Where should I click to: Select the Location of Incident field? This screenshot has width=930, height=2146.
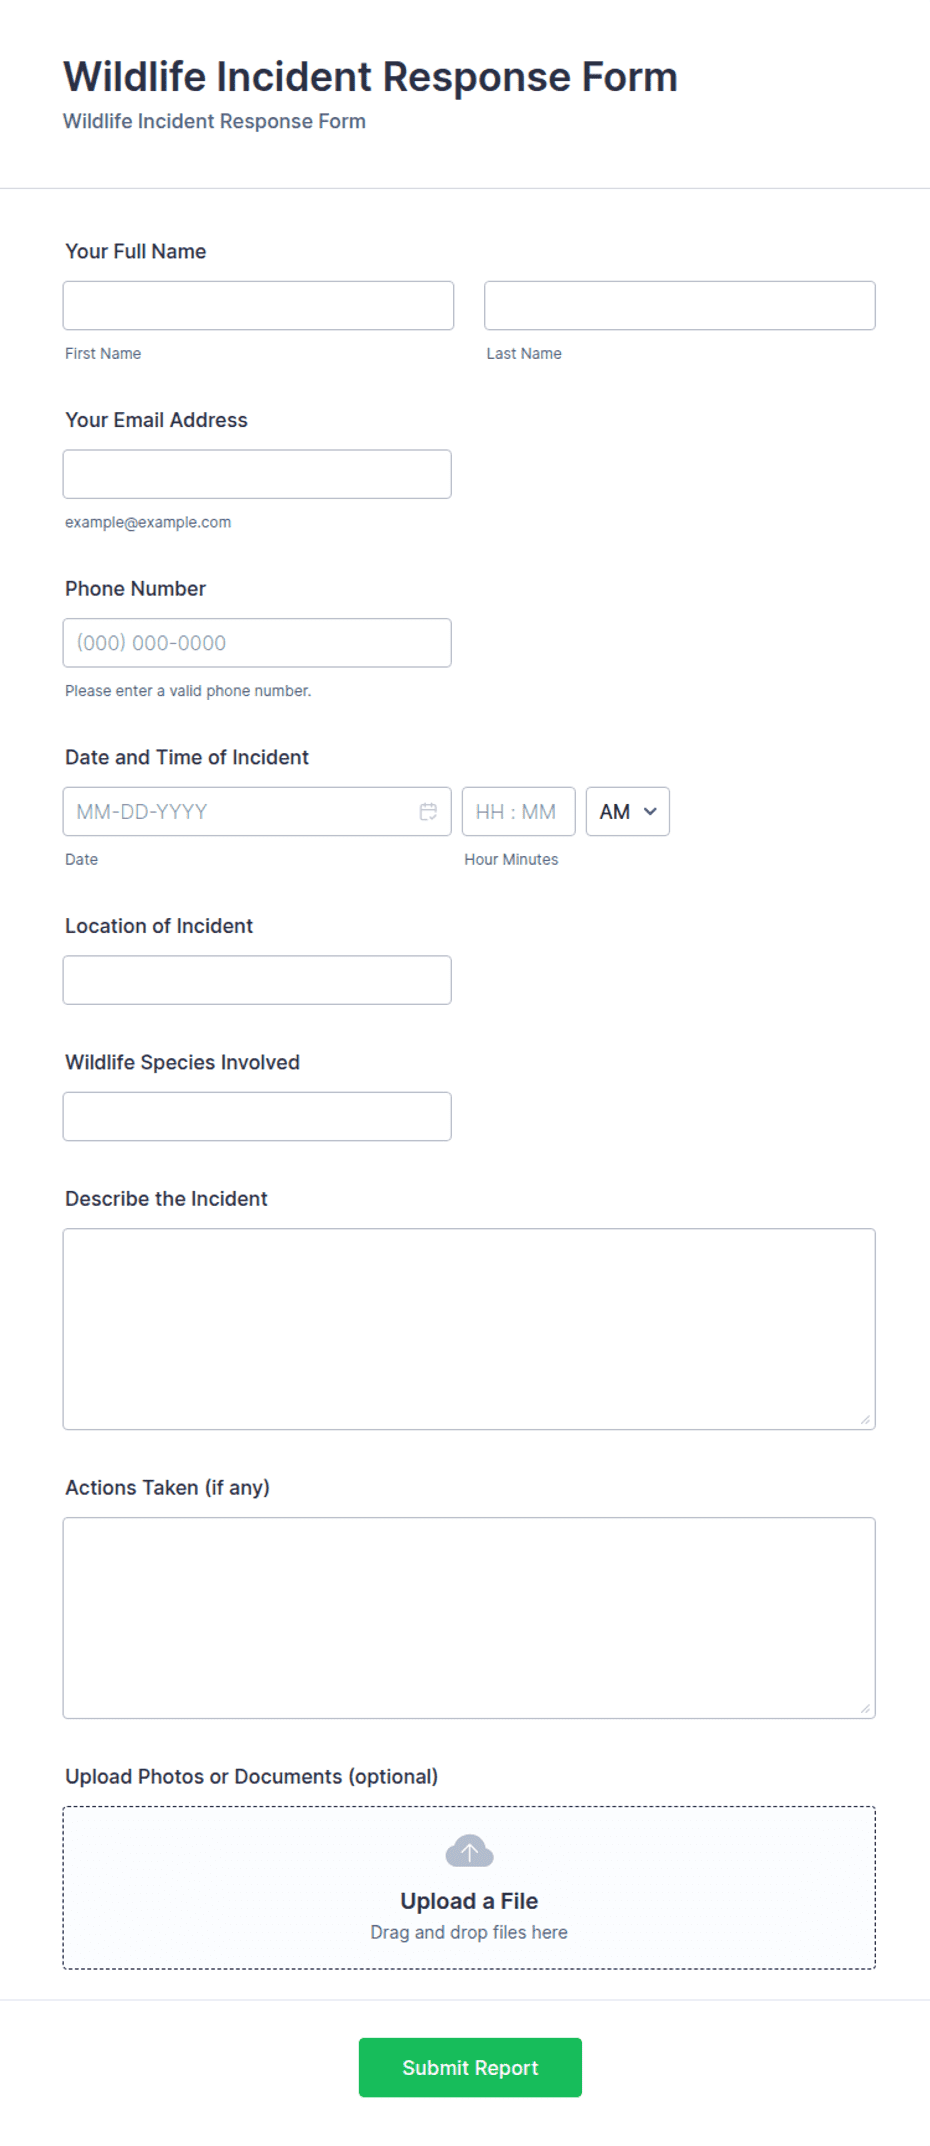click(x=257, y=980)
